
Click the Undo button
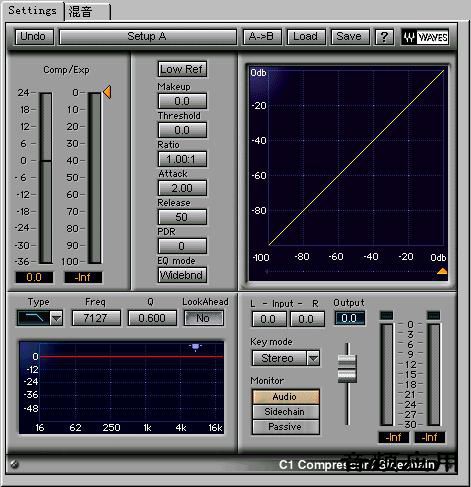pos(34,37)
